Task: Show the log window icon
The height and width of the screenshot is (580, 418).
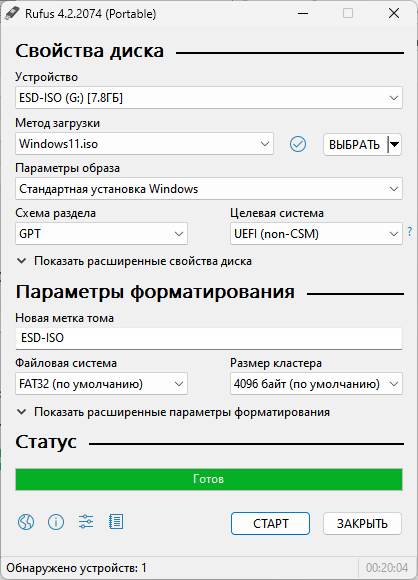Action: point(116,522)
